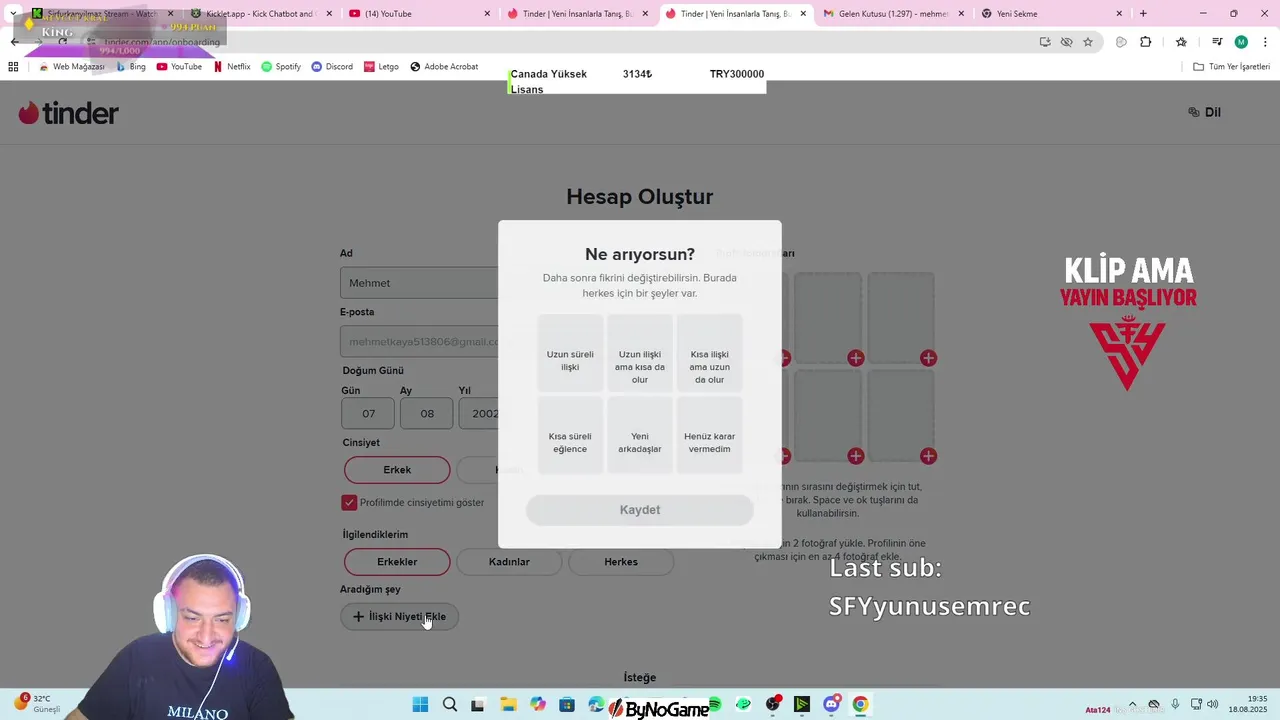Choose 'Yeni arkadaşlar' option
Screen dimensions: 1280x720
click(640, 436)
